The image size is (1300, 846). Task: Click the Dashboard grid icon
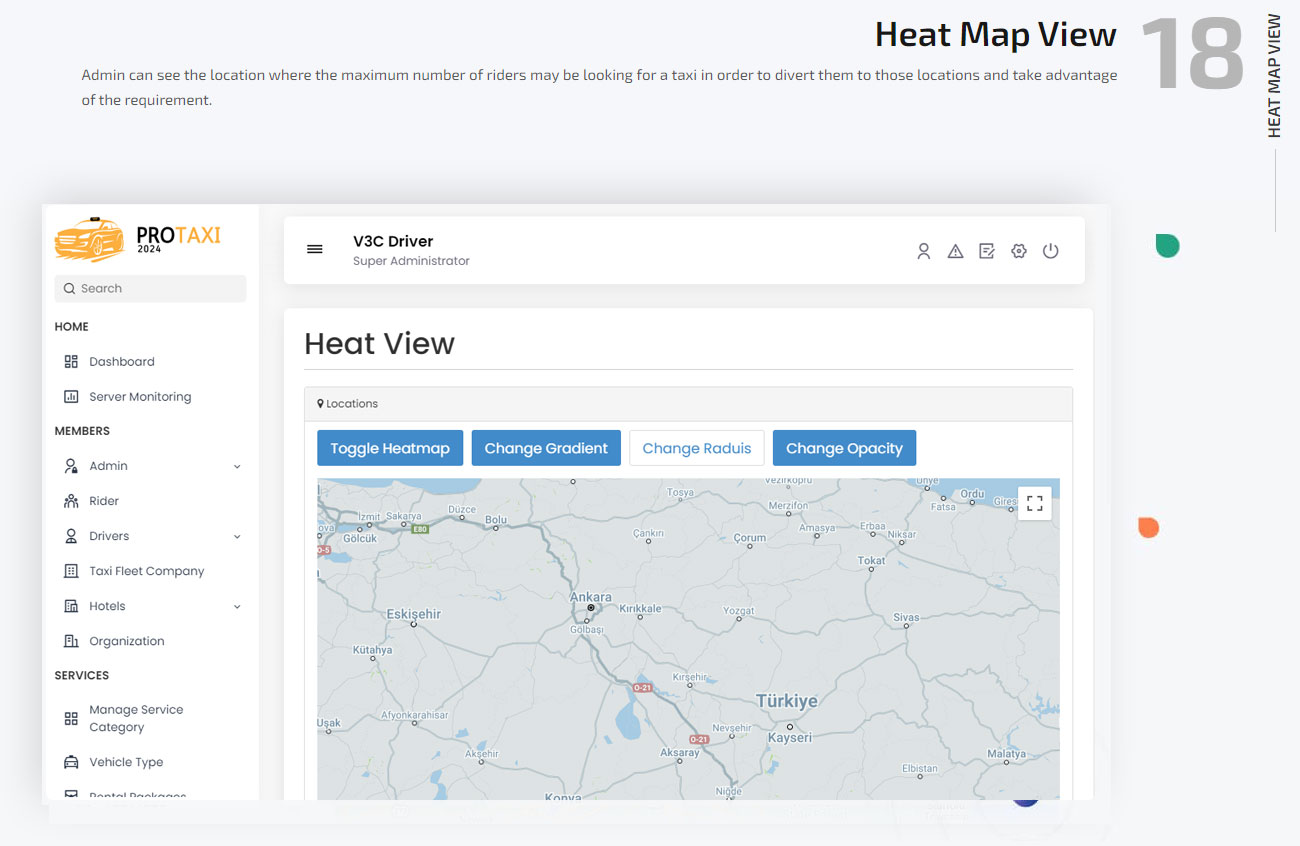click(x=71, y=361)
